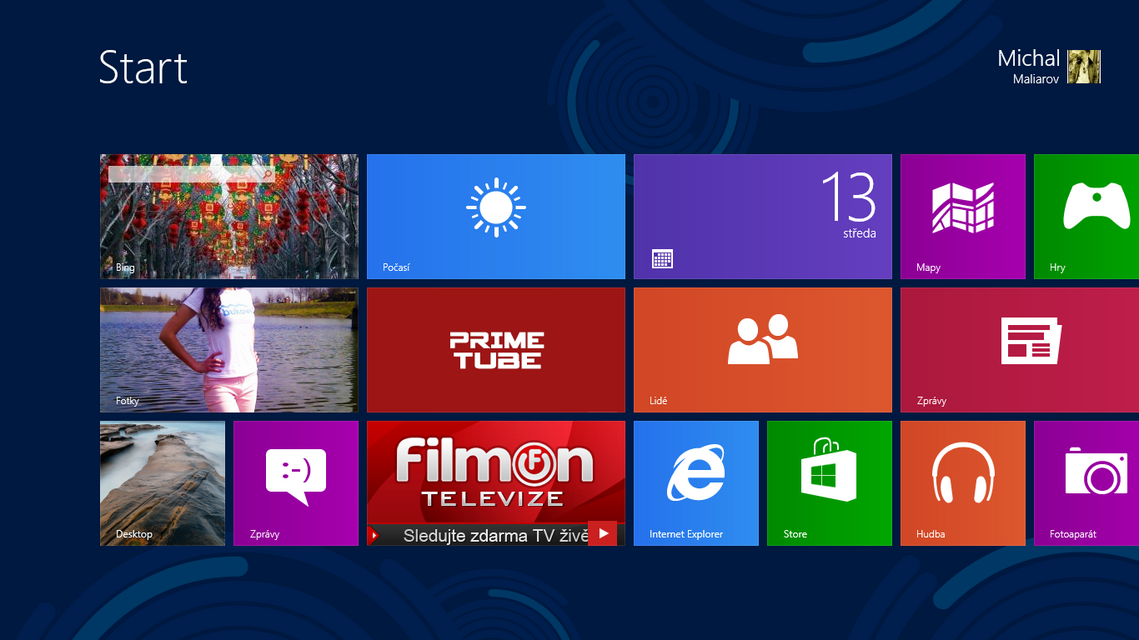Click the user account profile picture
The width and height of the screenshot is (1139, 640).
1085,68
